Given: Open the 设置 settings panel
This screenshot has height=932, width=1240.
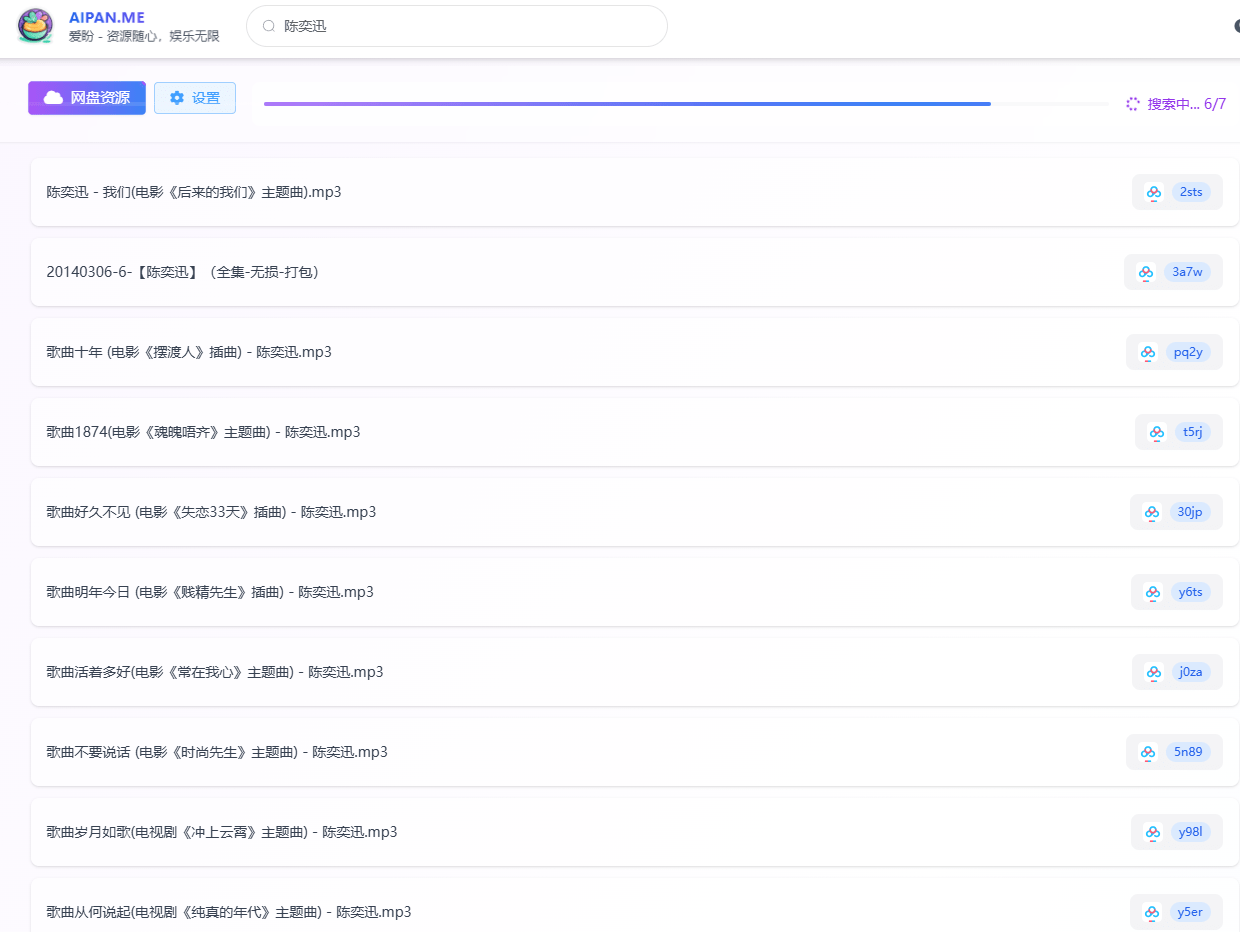Looking at the screenshot, I should 194,97.
